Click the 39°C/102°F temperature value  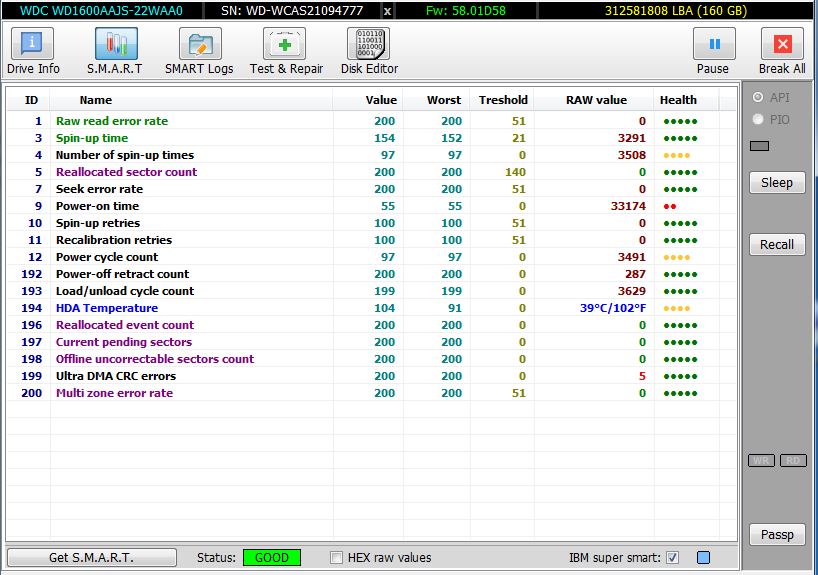tap(612, 308)
